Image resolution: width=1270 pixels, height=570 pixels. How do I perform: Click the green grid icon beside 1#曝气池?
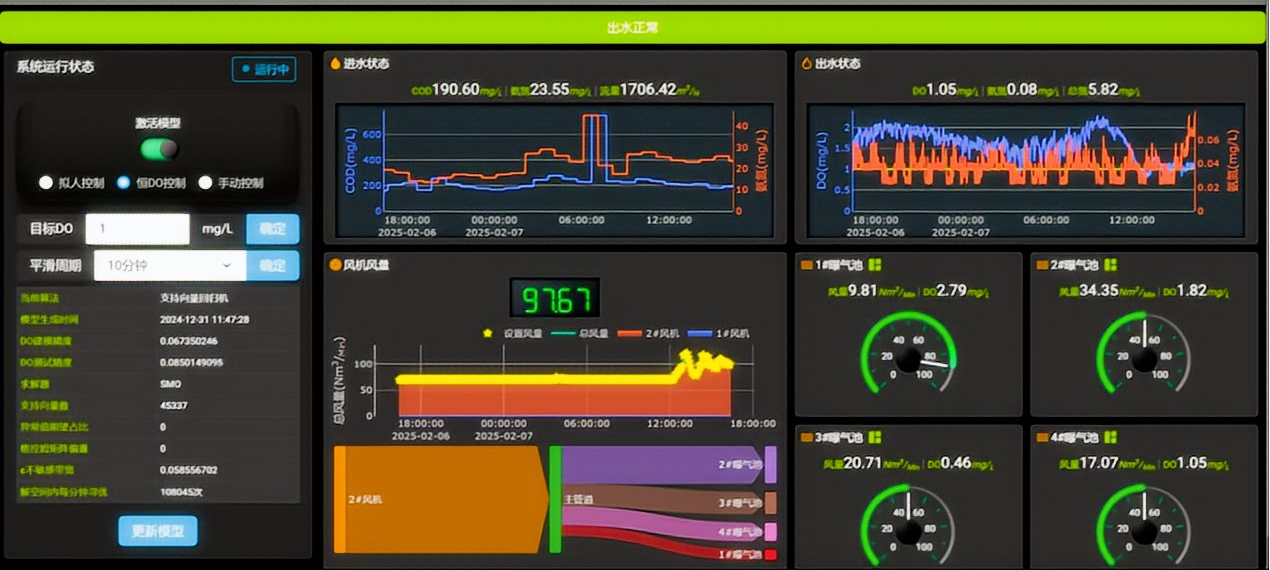874,265
